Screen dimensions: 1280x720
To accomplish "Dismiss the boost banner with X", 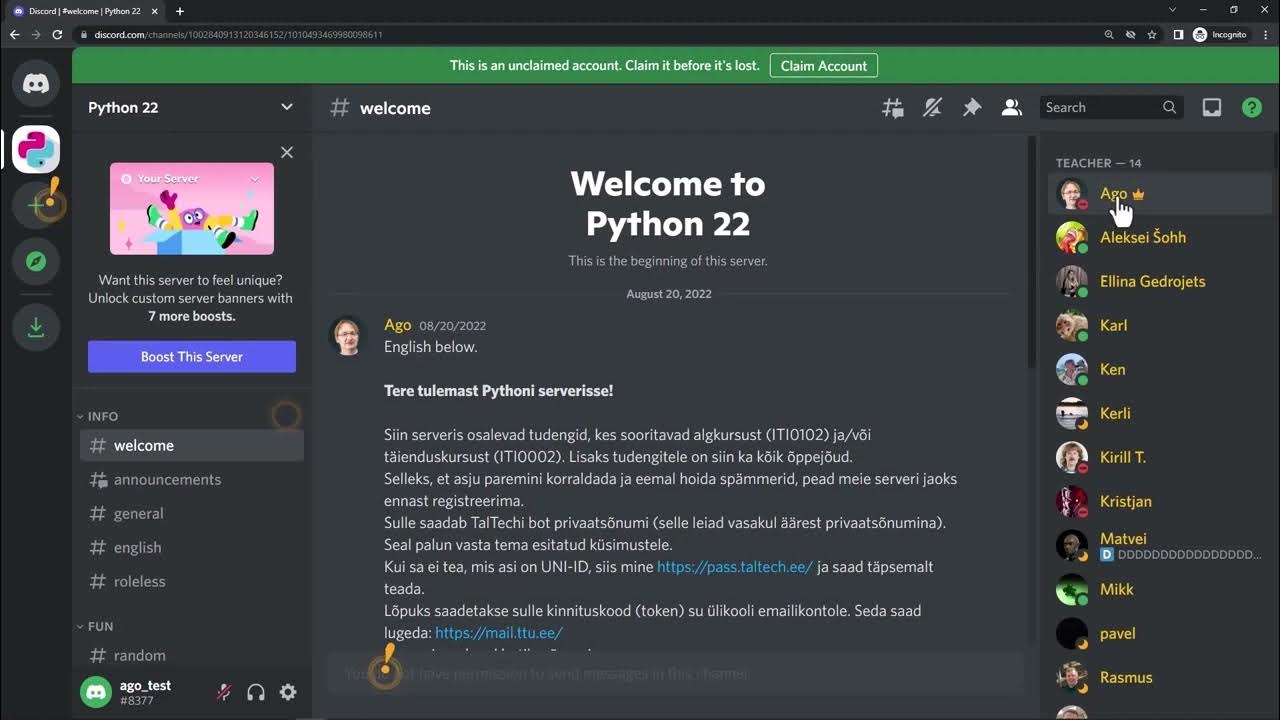I will [x=287, y=152].
